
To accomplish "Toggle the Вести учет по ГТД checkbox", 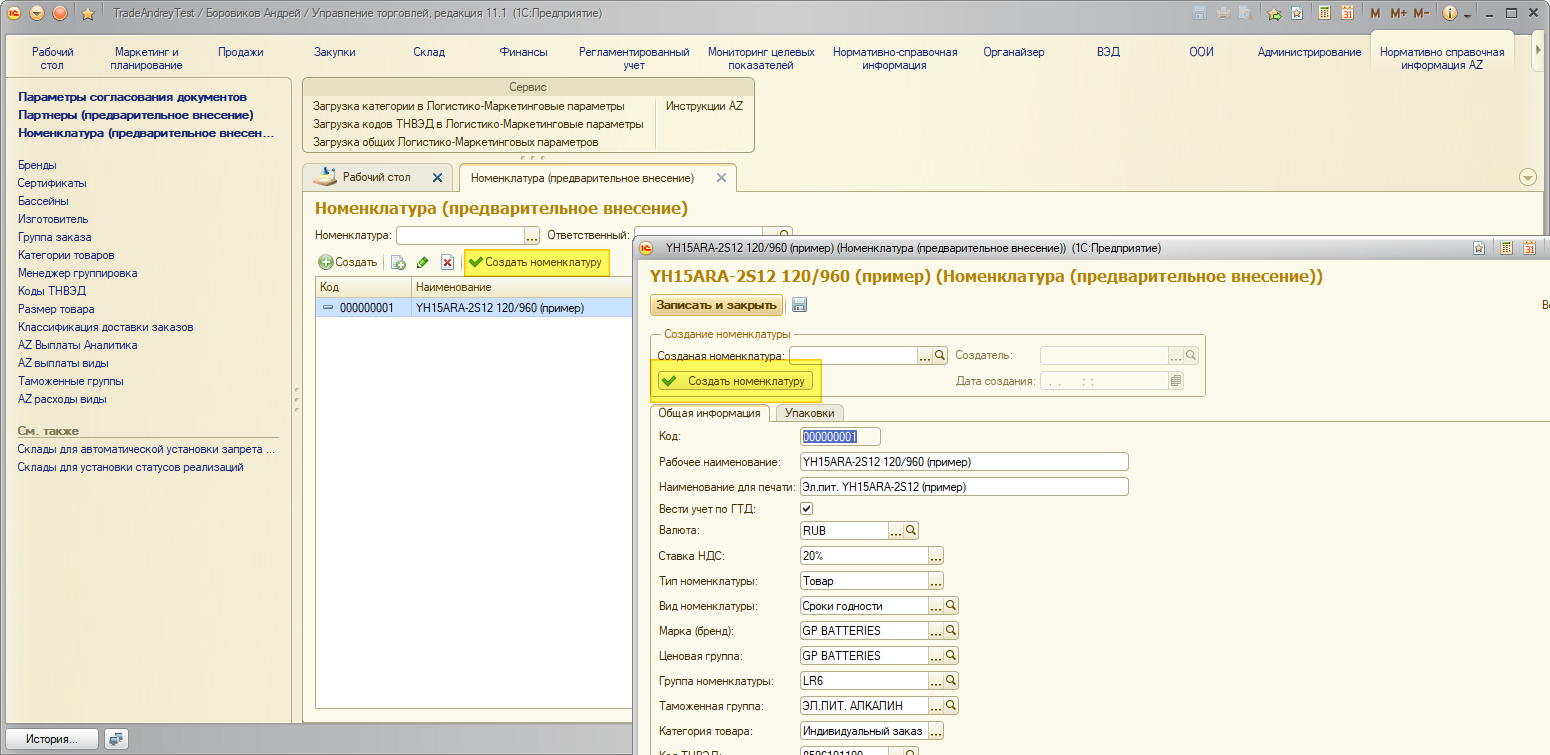I will (x=808, y=509).
